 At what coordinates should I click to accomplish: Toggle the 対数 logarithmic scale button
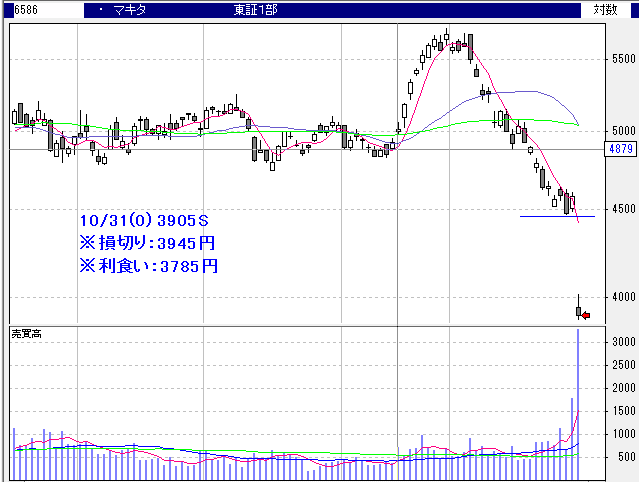[606, 9]
